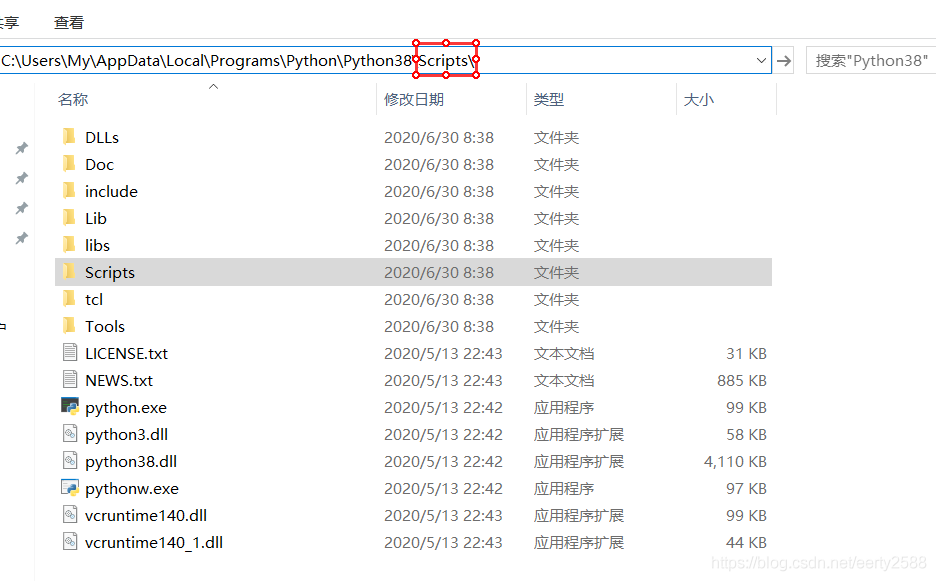Click the 共享 ribbon tab
Viewport: 936px width, 581px height.
pyautogui.click(x=10, y=22)
